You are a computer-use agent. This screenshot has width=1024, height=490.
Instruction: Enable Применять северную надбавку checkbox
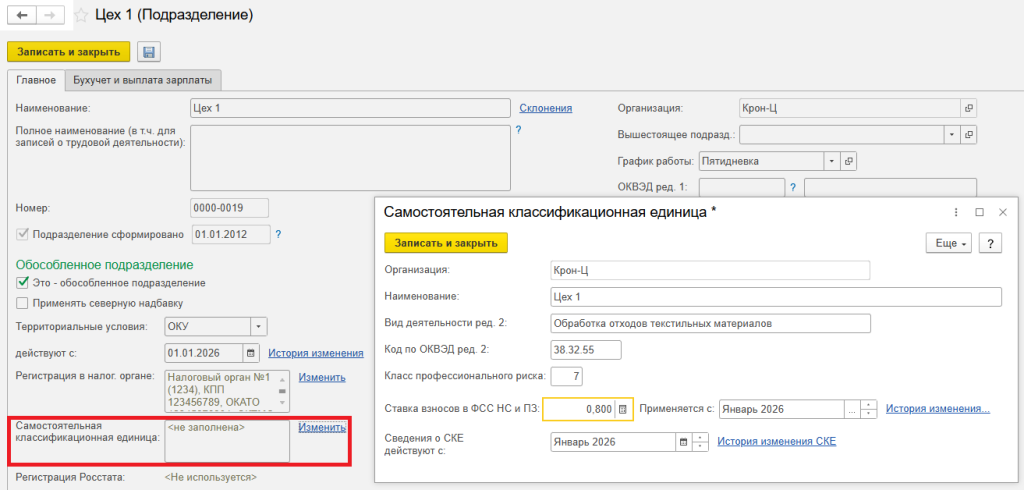[x=23, y=303]
